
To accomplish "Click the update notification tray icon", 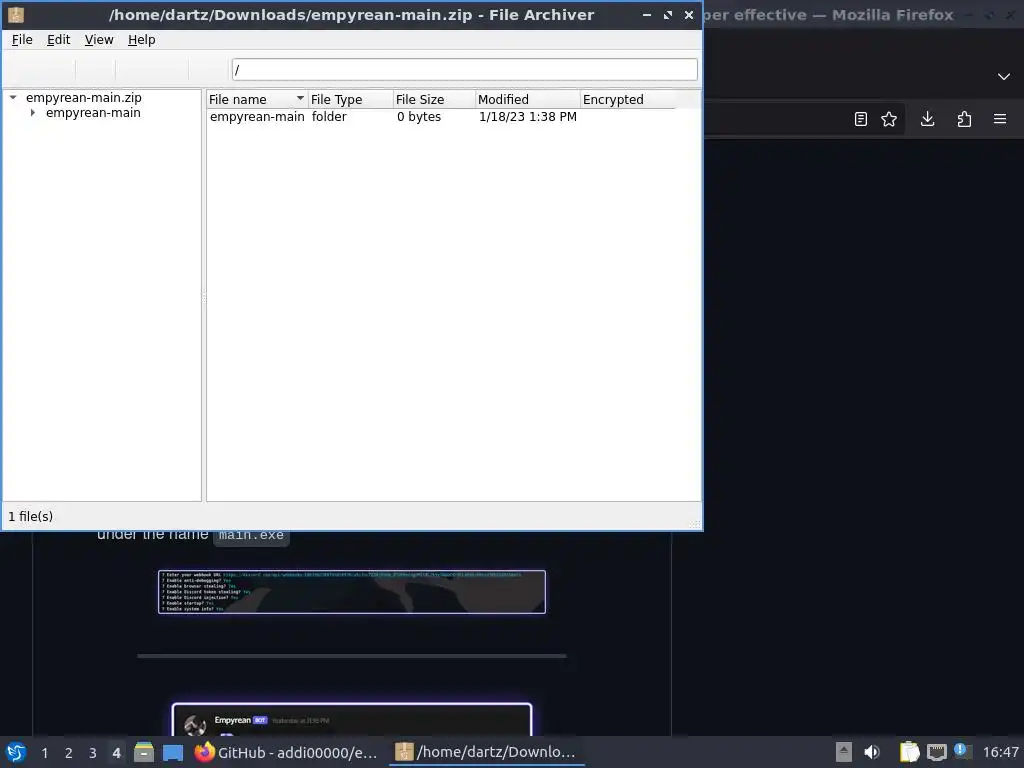I will (x=963, y=751).
